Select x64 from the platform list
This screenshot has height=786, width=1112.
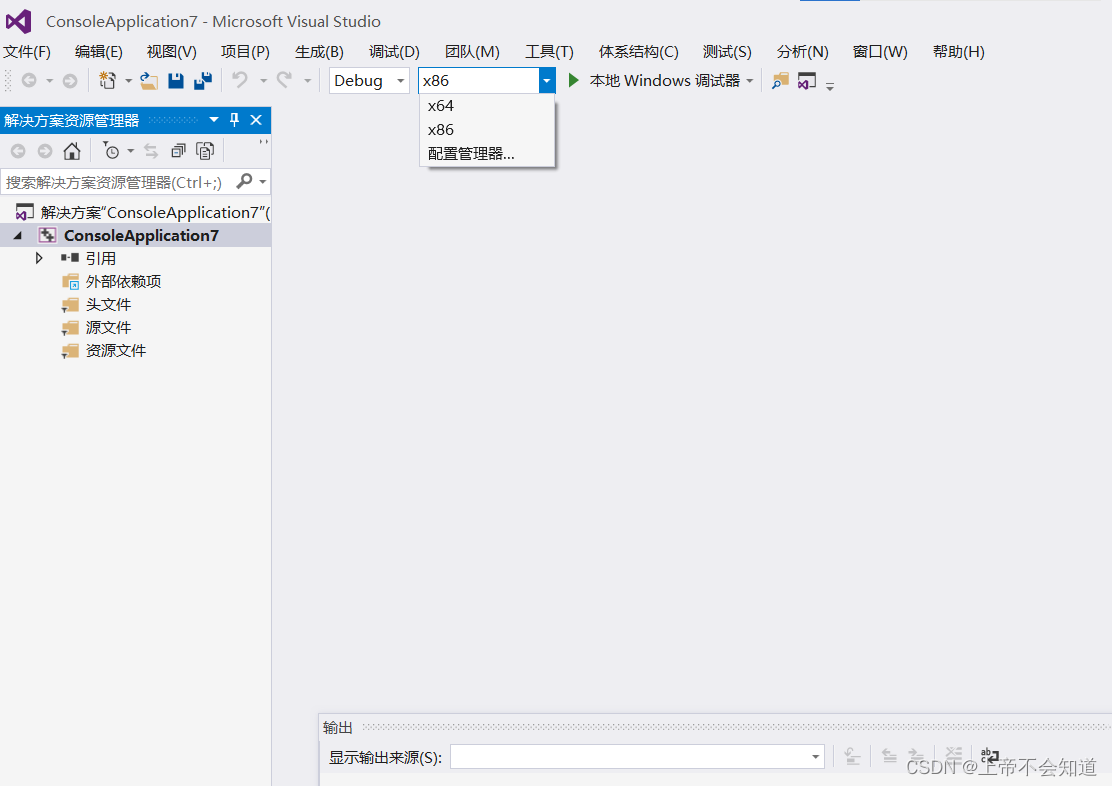[487, 106]
